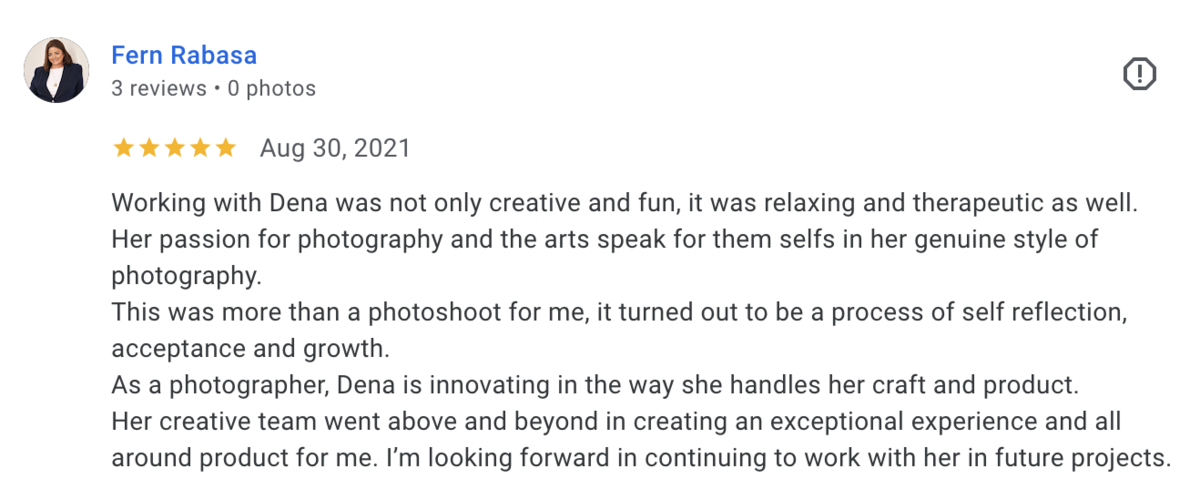Click the second yellow rating star
1200x489 pixels.
pos(149,149)
